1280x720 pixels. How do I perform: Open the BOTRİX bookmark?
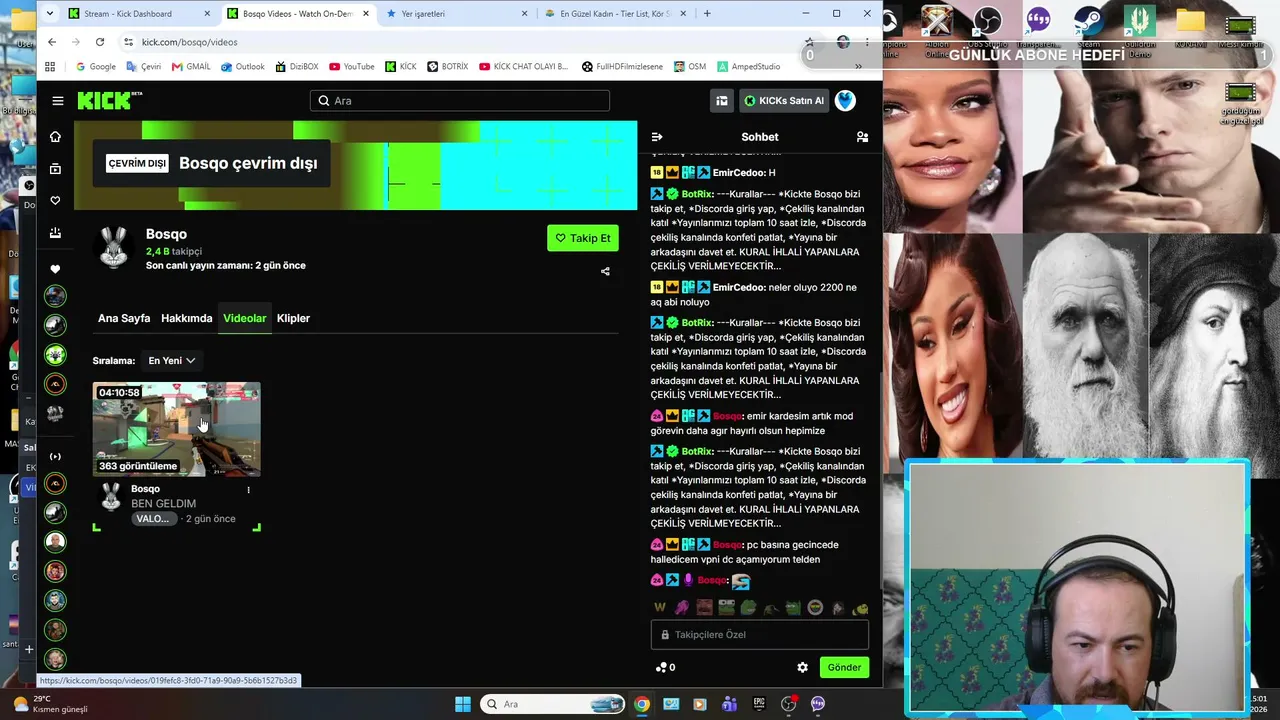[447, 67]
